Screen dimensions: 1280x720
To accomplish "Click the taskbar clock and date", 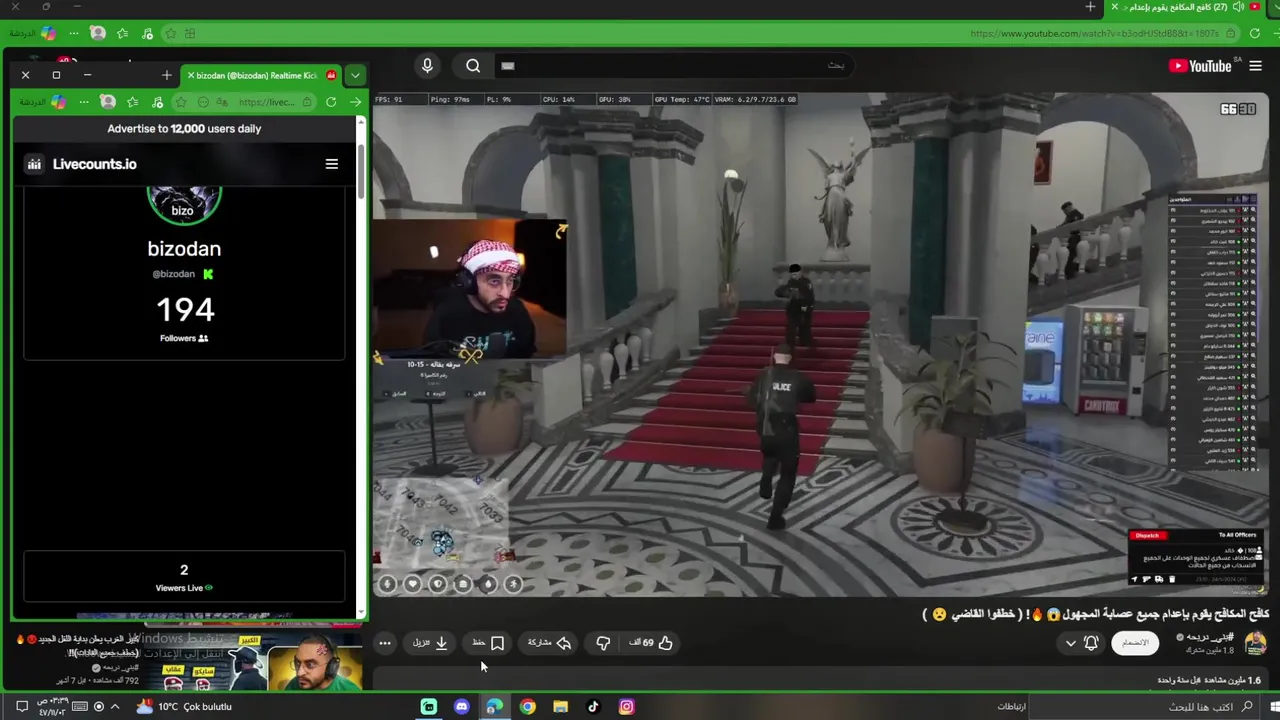I will [x=53, y=707].
